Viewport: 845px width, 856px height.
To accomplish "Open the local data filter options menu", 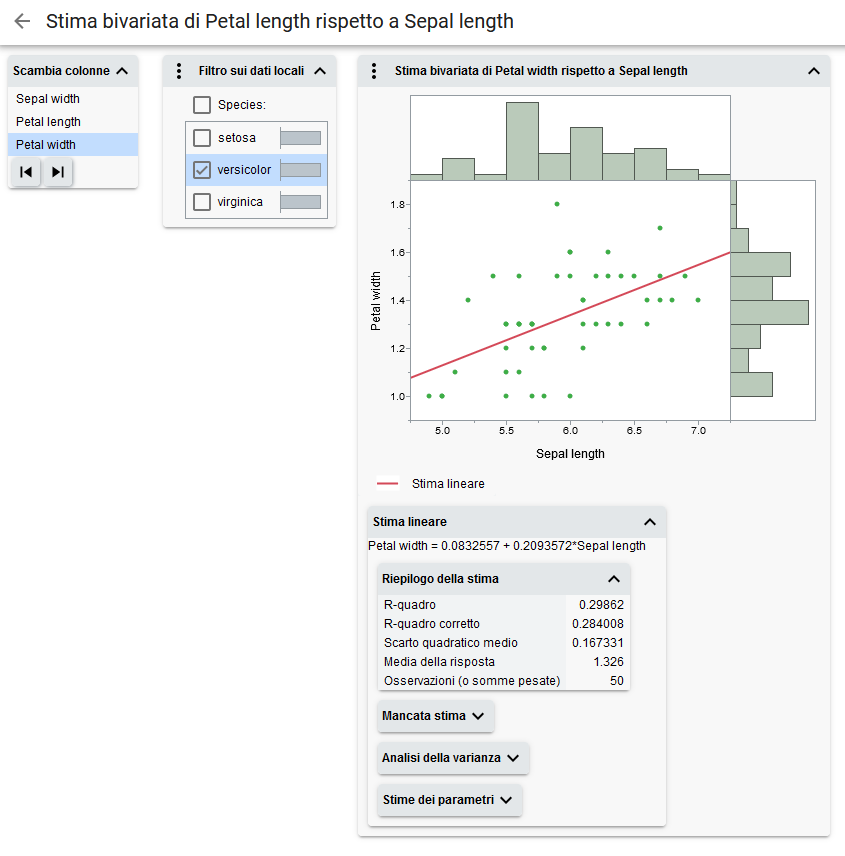I will coord(179,71).
